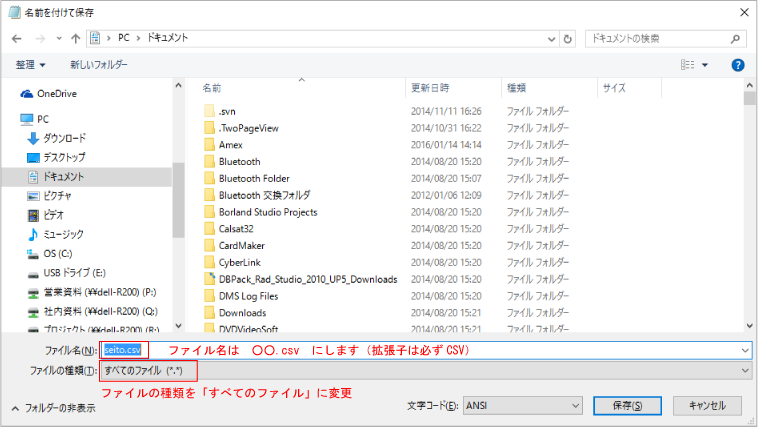
Task: Select OneDrive in the navigation pane
Action: pos(56,93)
